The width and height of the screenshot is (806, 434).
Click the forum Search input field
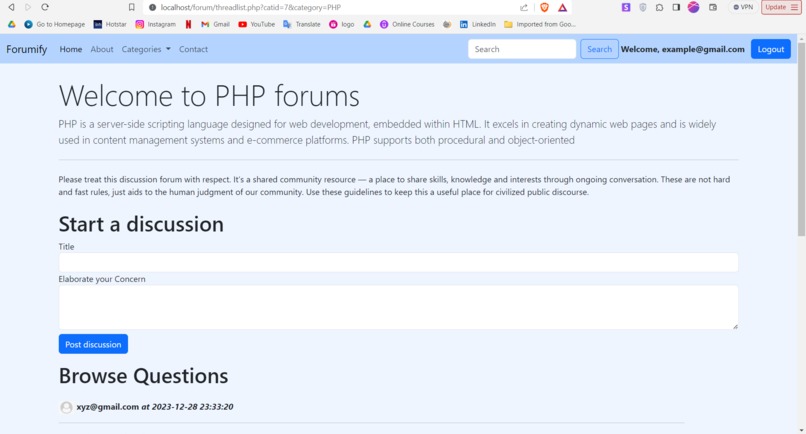coord(522,49)
